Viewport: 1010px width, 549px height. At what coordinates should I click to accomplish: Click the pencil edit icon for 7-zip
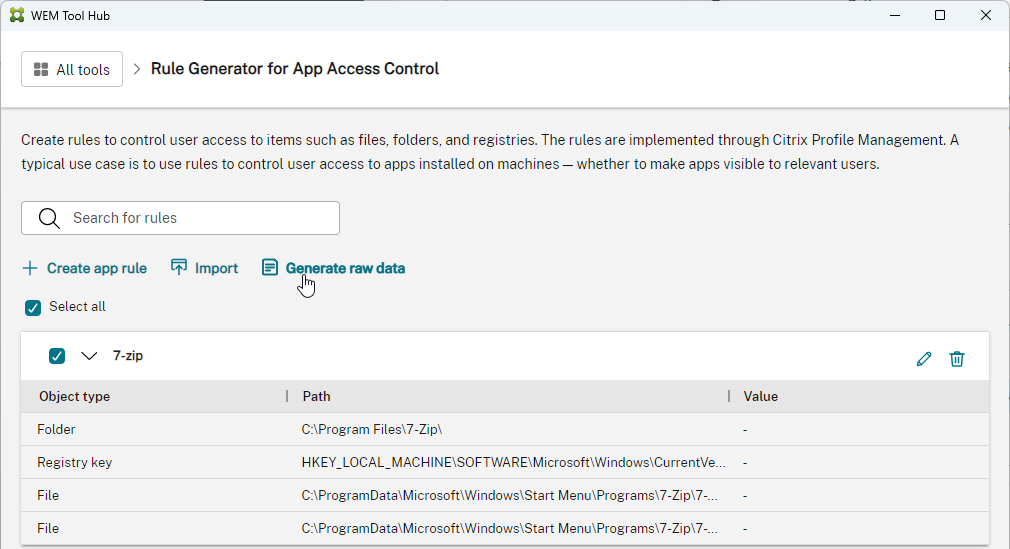tap(924, 358)
